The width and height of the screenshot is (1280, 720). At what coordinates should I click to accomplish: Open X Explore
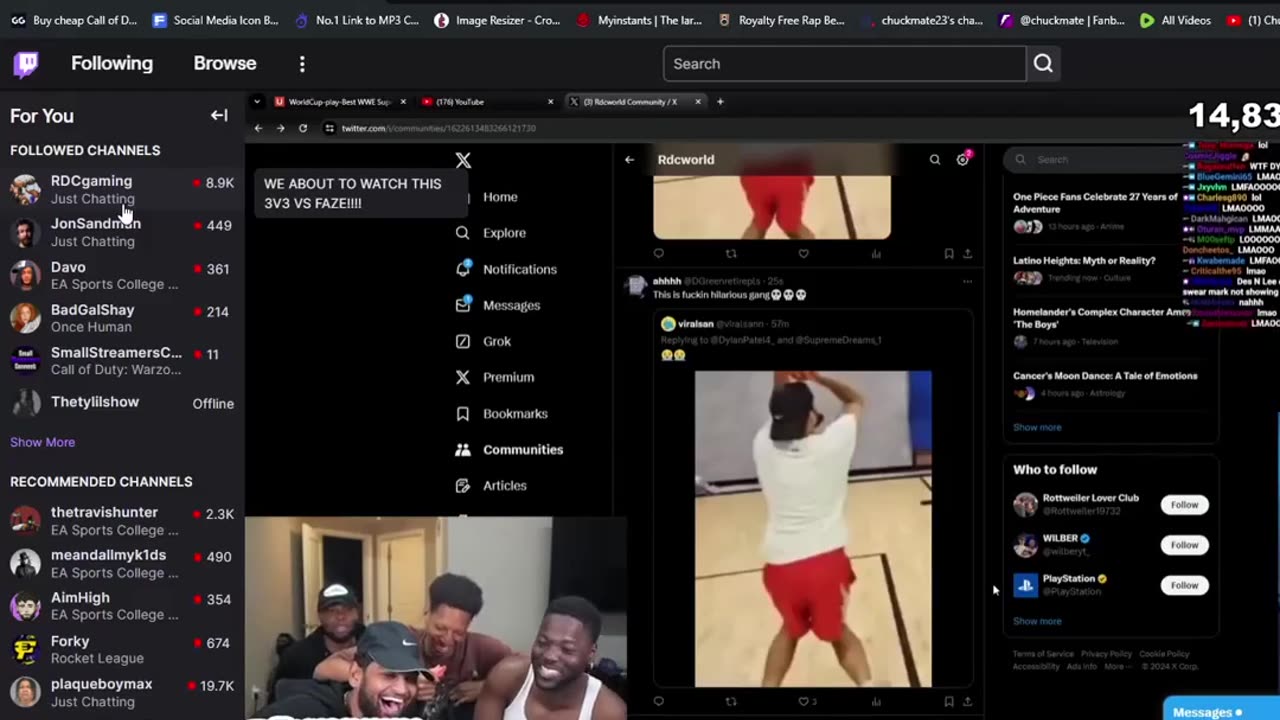[x=491, y=233]
